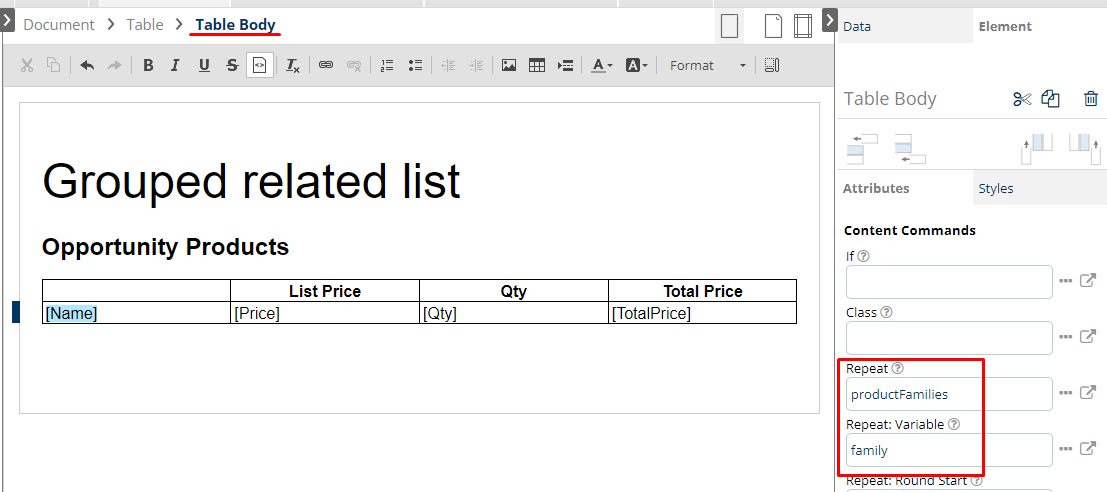Delete Table Body using the trash icon
The height and width of the screenshot is (492, 1107).
(x=1091, y=98)
